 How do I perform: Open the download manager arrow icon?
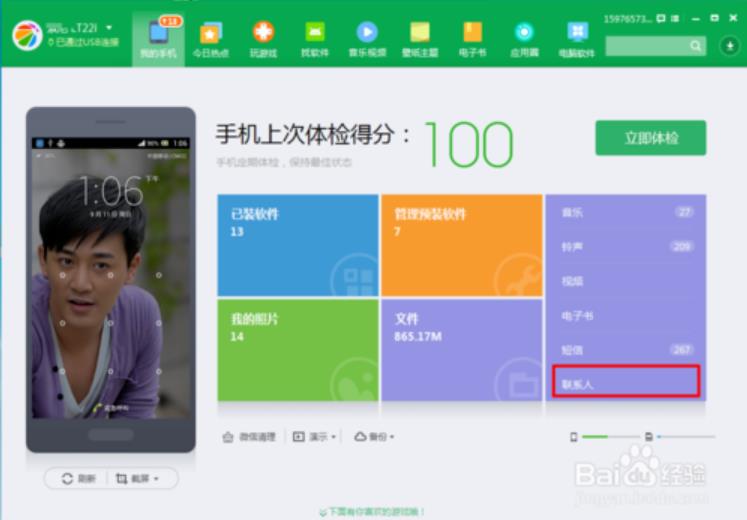coord(729,46)
